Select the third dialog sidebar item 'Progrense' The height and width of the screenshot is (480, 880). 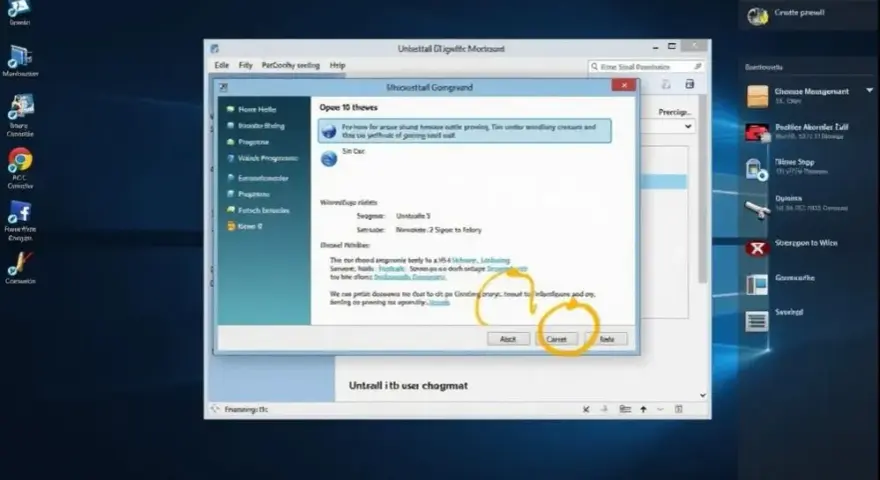coord(248,142)
